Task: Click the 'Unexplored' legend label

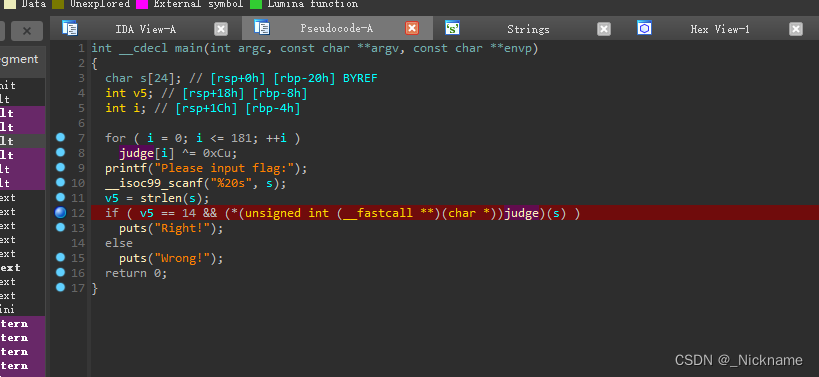Action: coord(100,4)
